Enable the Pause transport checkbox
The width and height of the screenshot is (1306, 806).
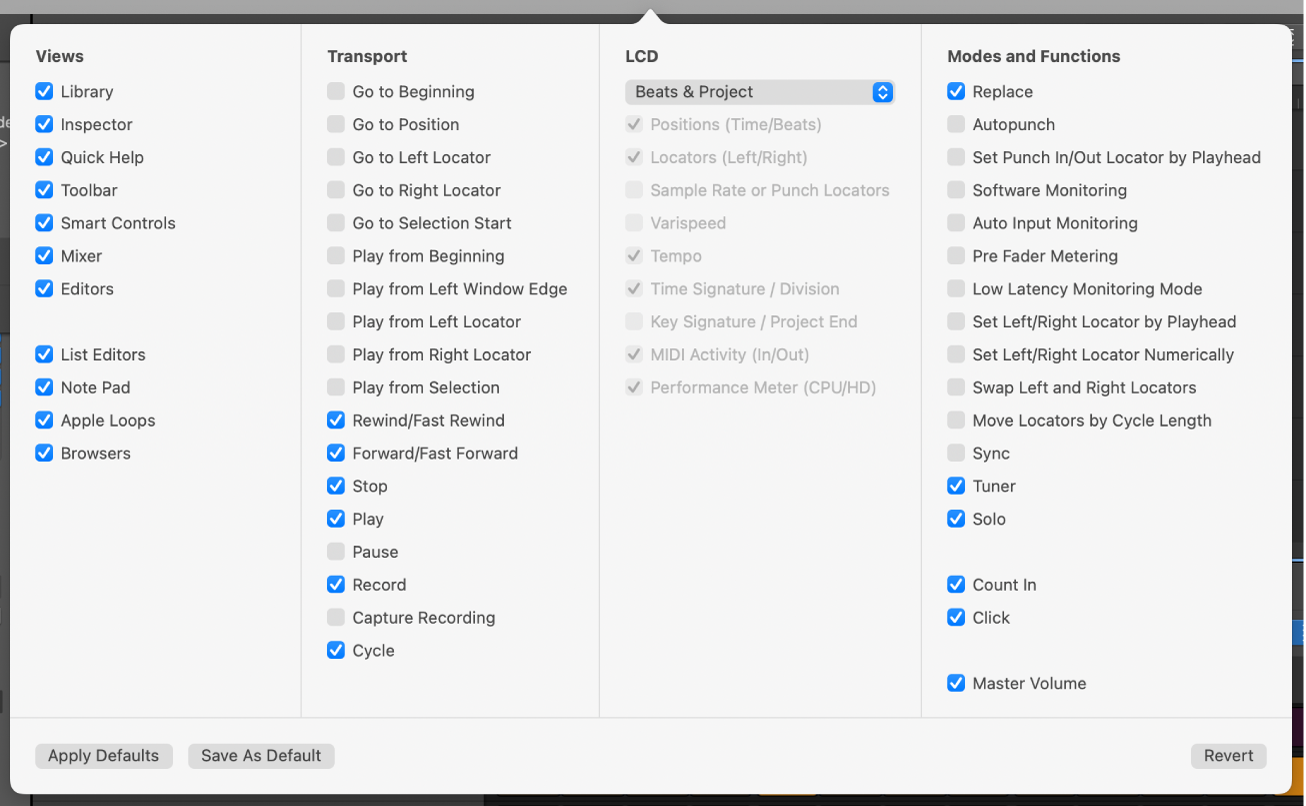(336, 552)
